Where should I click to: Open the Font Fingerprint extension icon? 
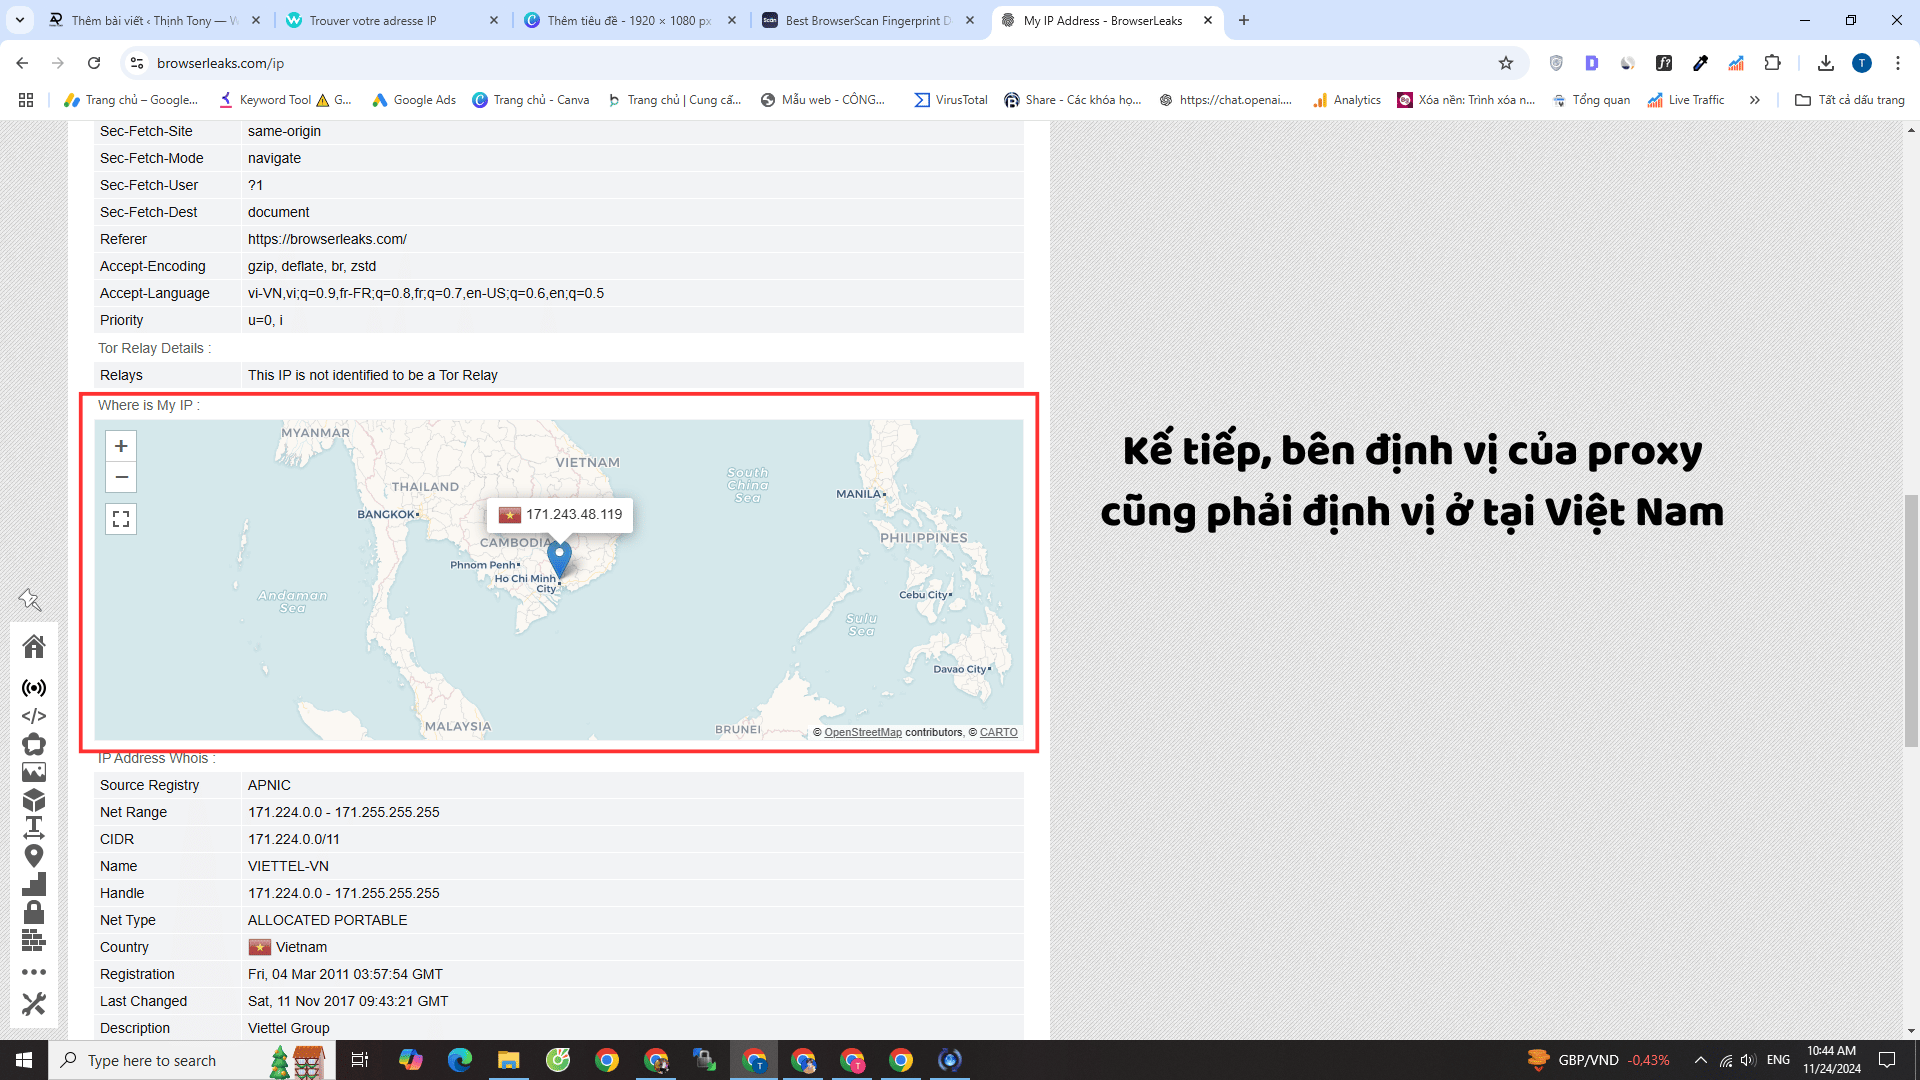(1663, 63)
